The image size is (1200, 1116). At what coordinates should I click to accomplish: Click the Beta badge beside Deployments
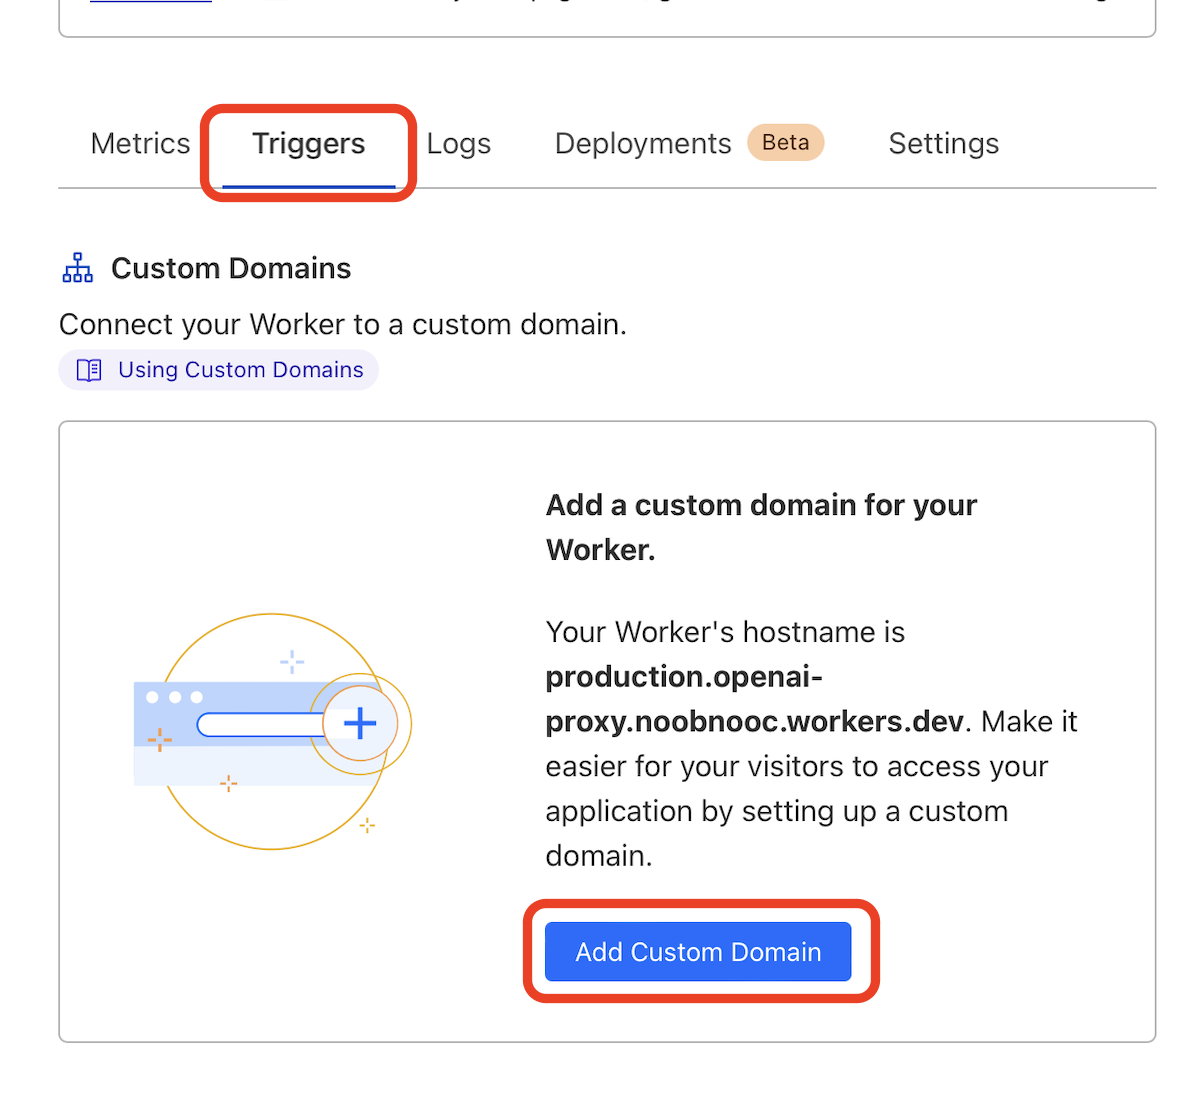coord(785,143)
